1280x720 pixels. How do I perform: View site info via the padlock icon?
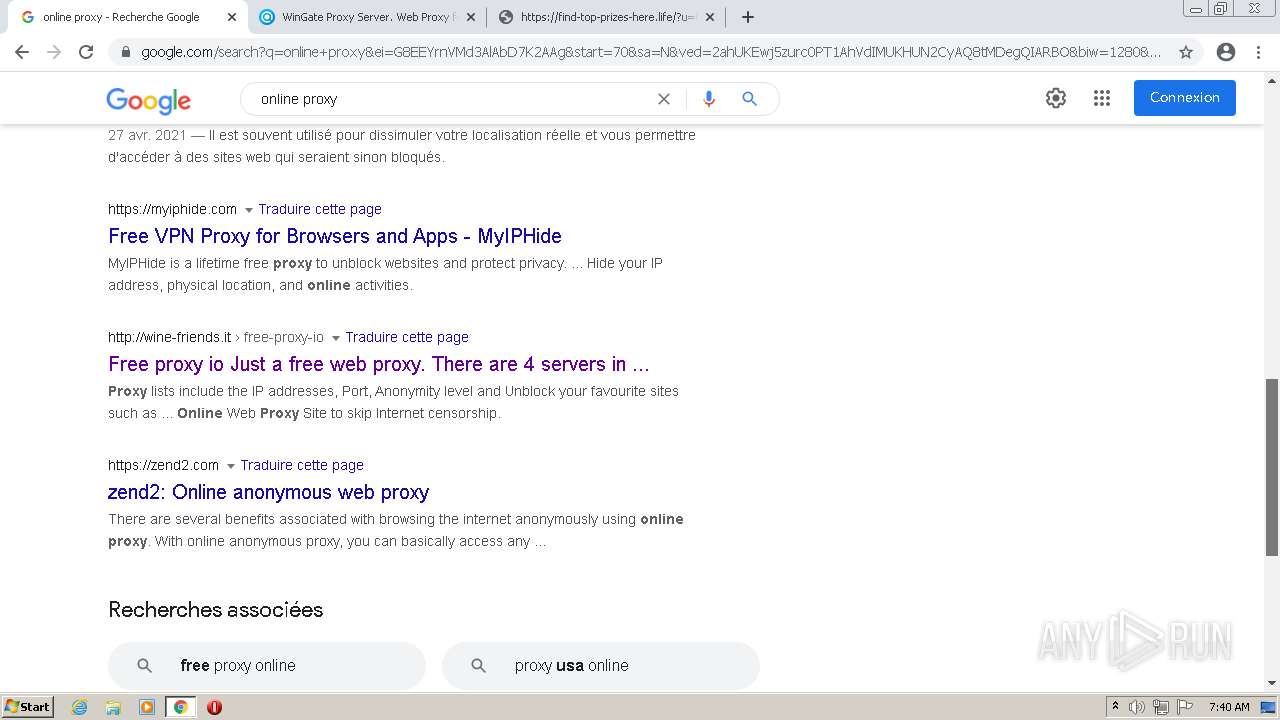[x=125, y=52]
